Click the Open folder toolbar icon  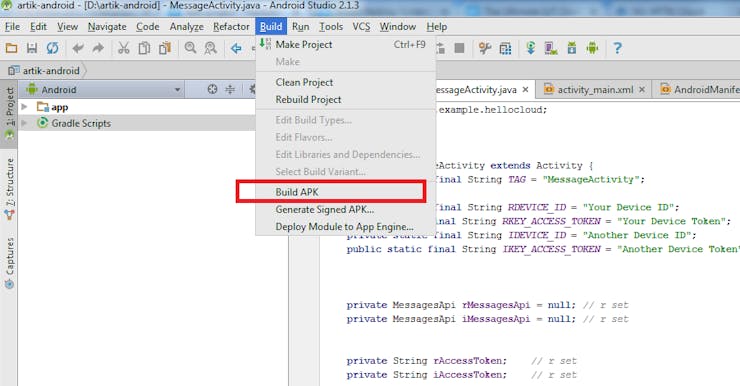point(11,48)
